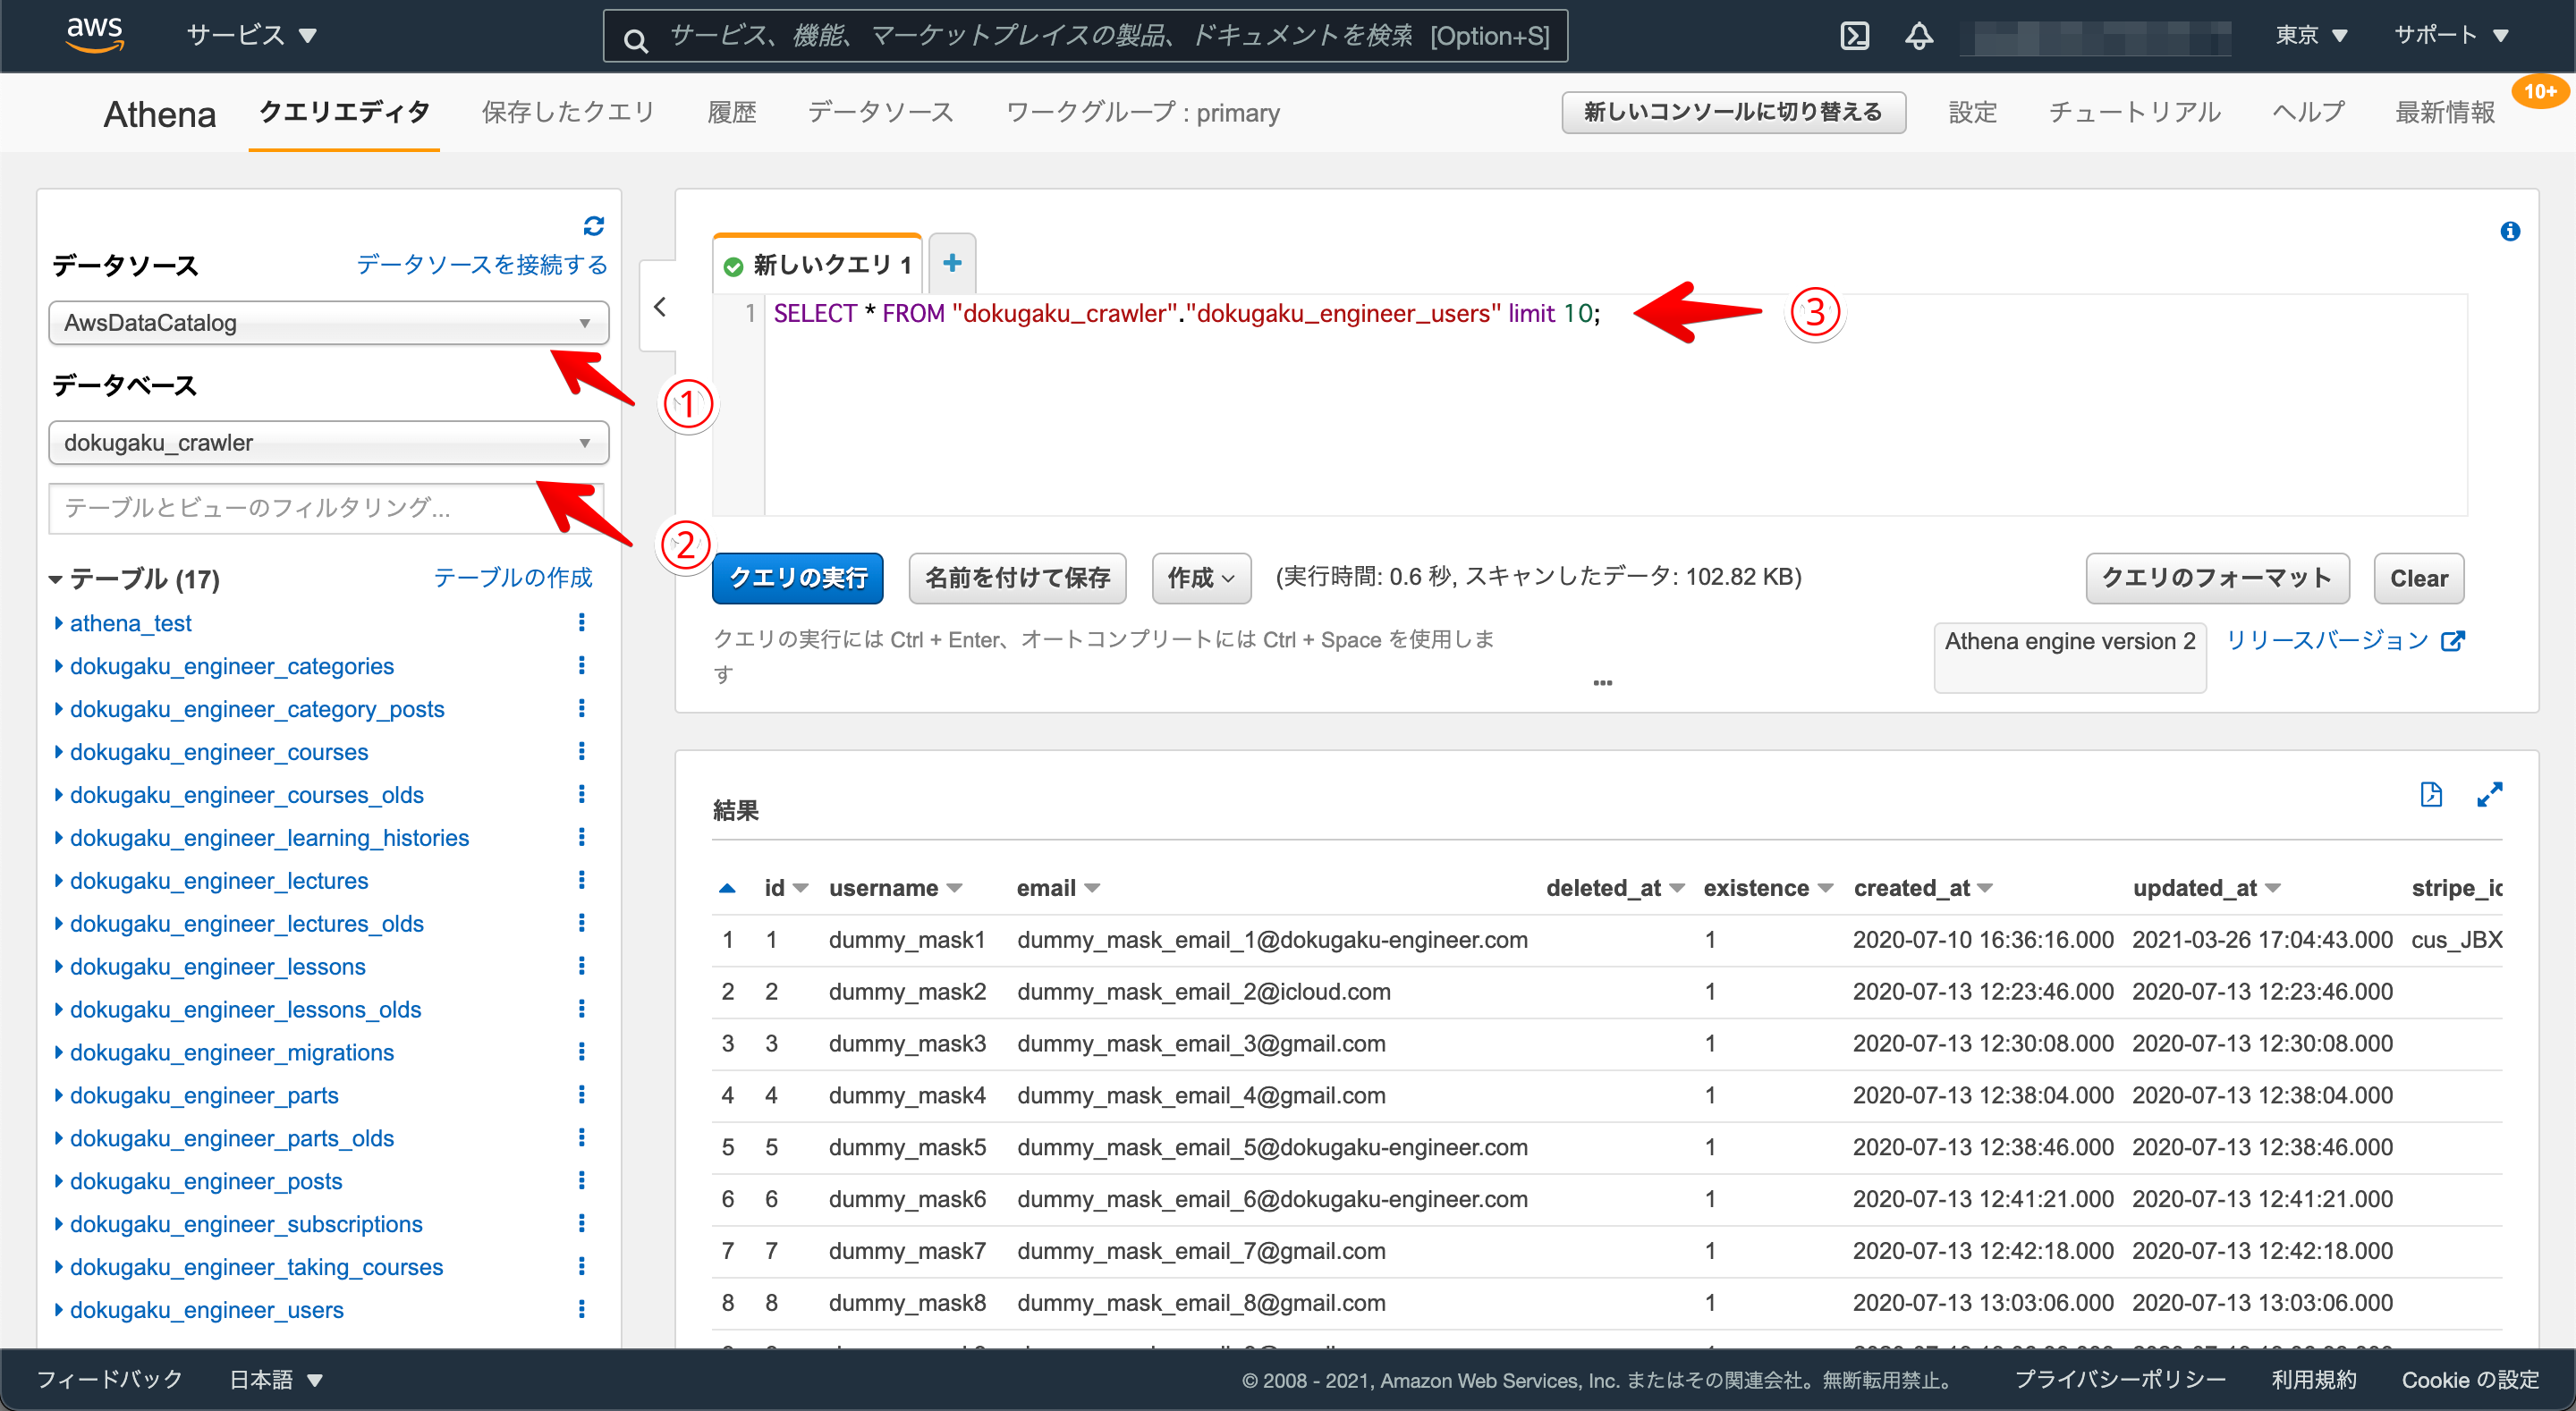Image resolution: width=2576 pixels, height=1411 pixels.
Task: Click the info icon in query editor
Action: coord(2509,232)
